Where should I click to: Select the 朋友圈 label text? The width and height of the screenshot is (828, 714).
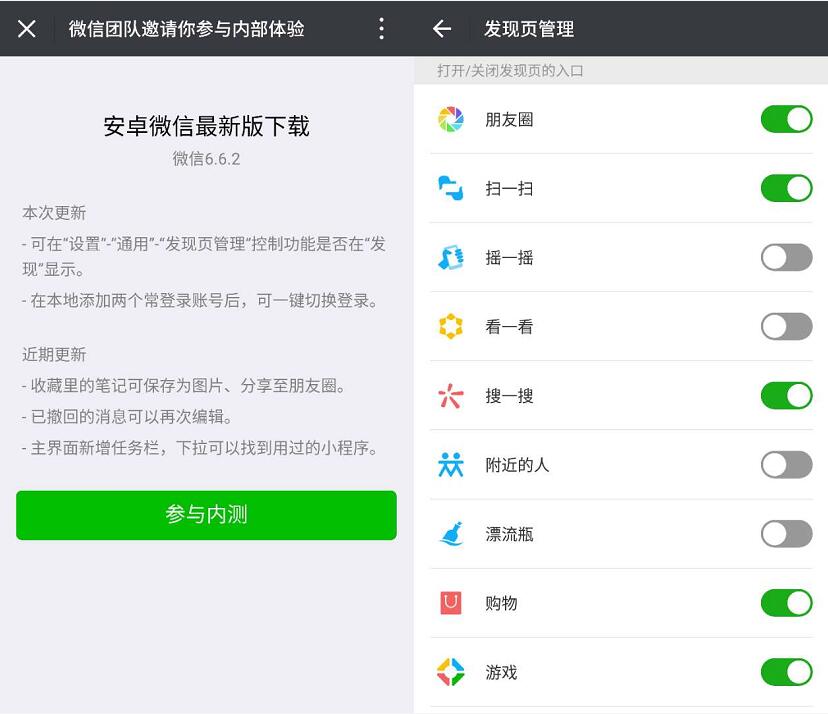point(509,119)
